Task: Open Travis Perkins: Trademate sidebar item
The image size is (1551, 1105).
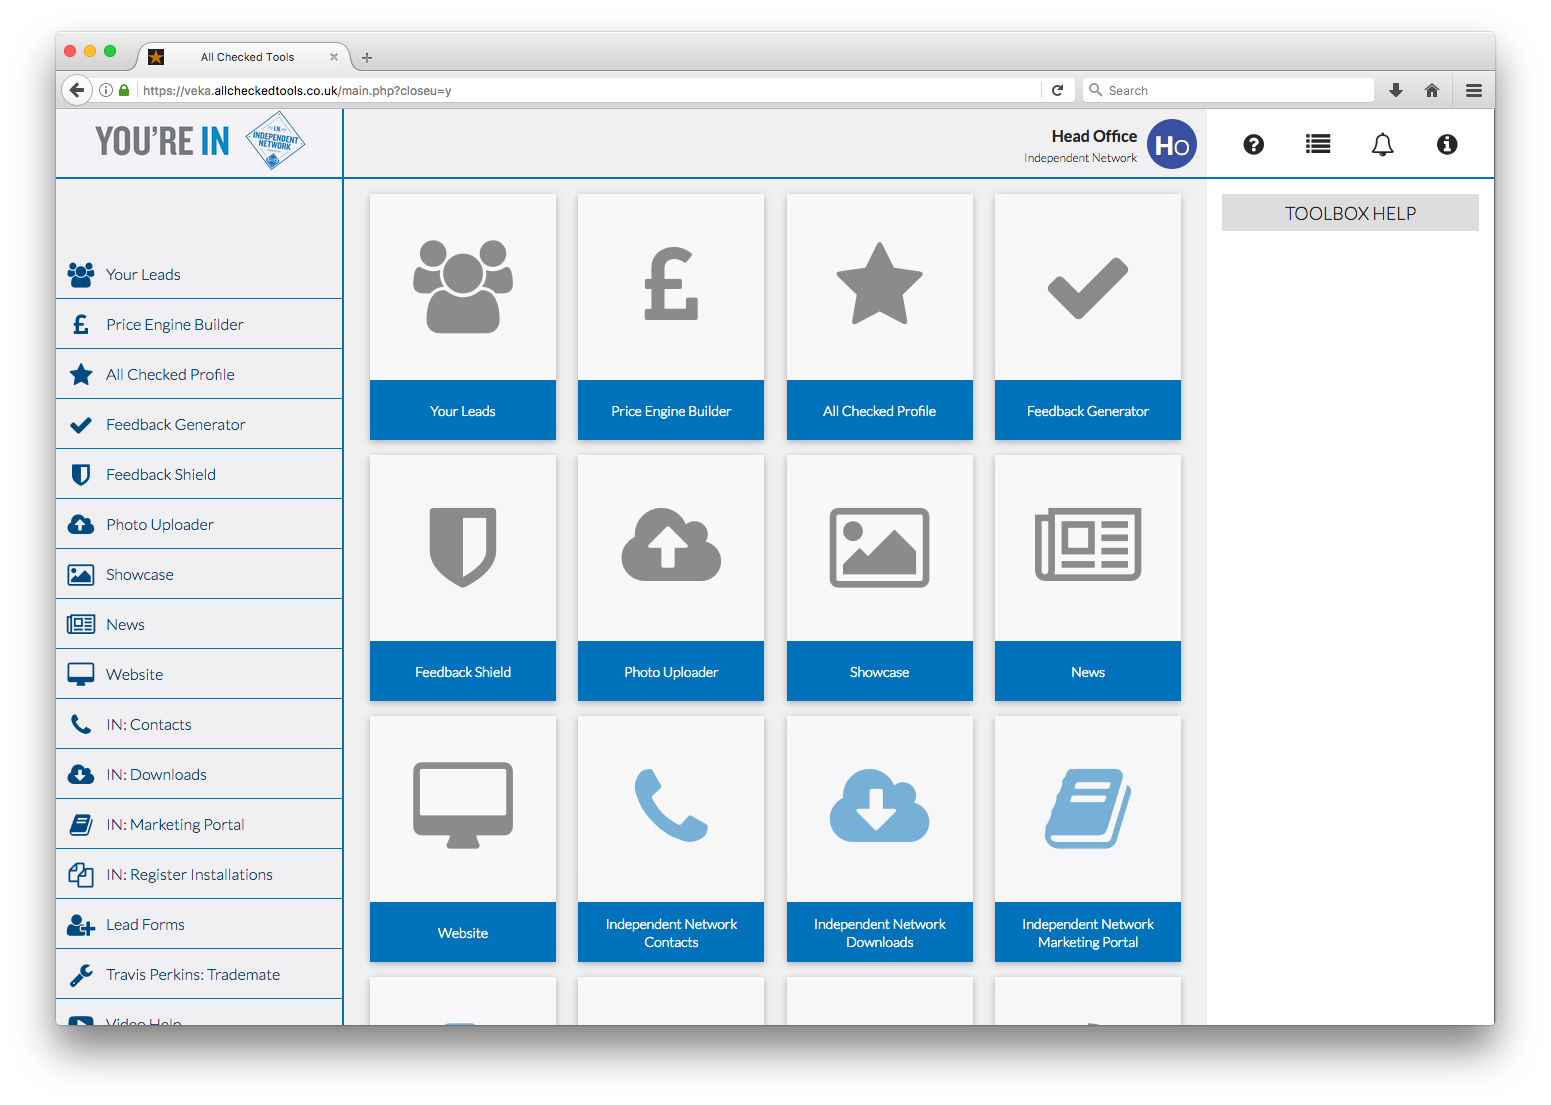Action: (x=192, y=975)
